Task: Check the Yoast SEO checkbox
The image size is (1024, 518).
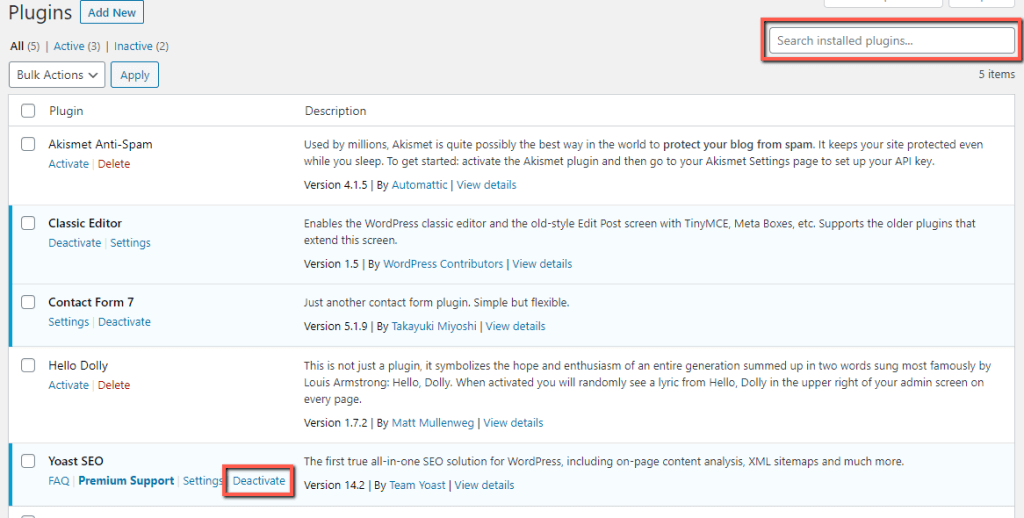Action: pyautogui.click(x=28, y=461)
